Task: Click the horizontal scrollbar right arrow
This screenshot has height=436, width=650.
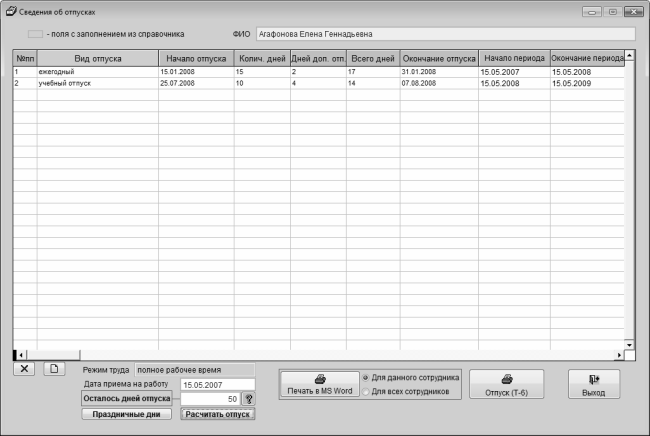Action: [619, 354]
